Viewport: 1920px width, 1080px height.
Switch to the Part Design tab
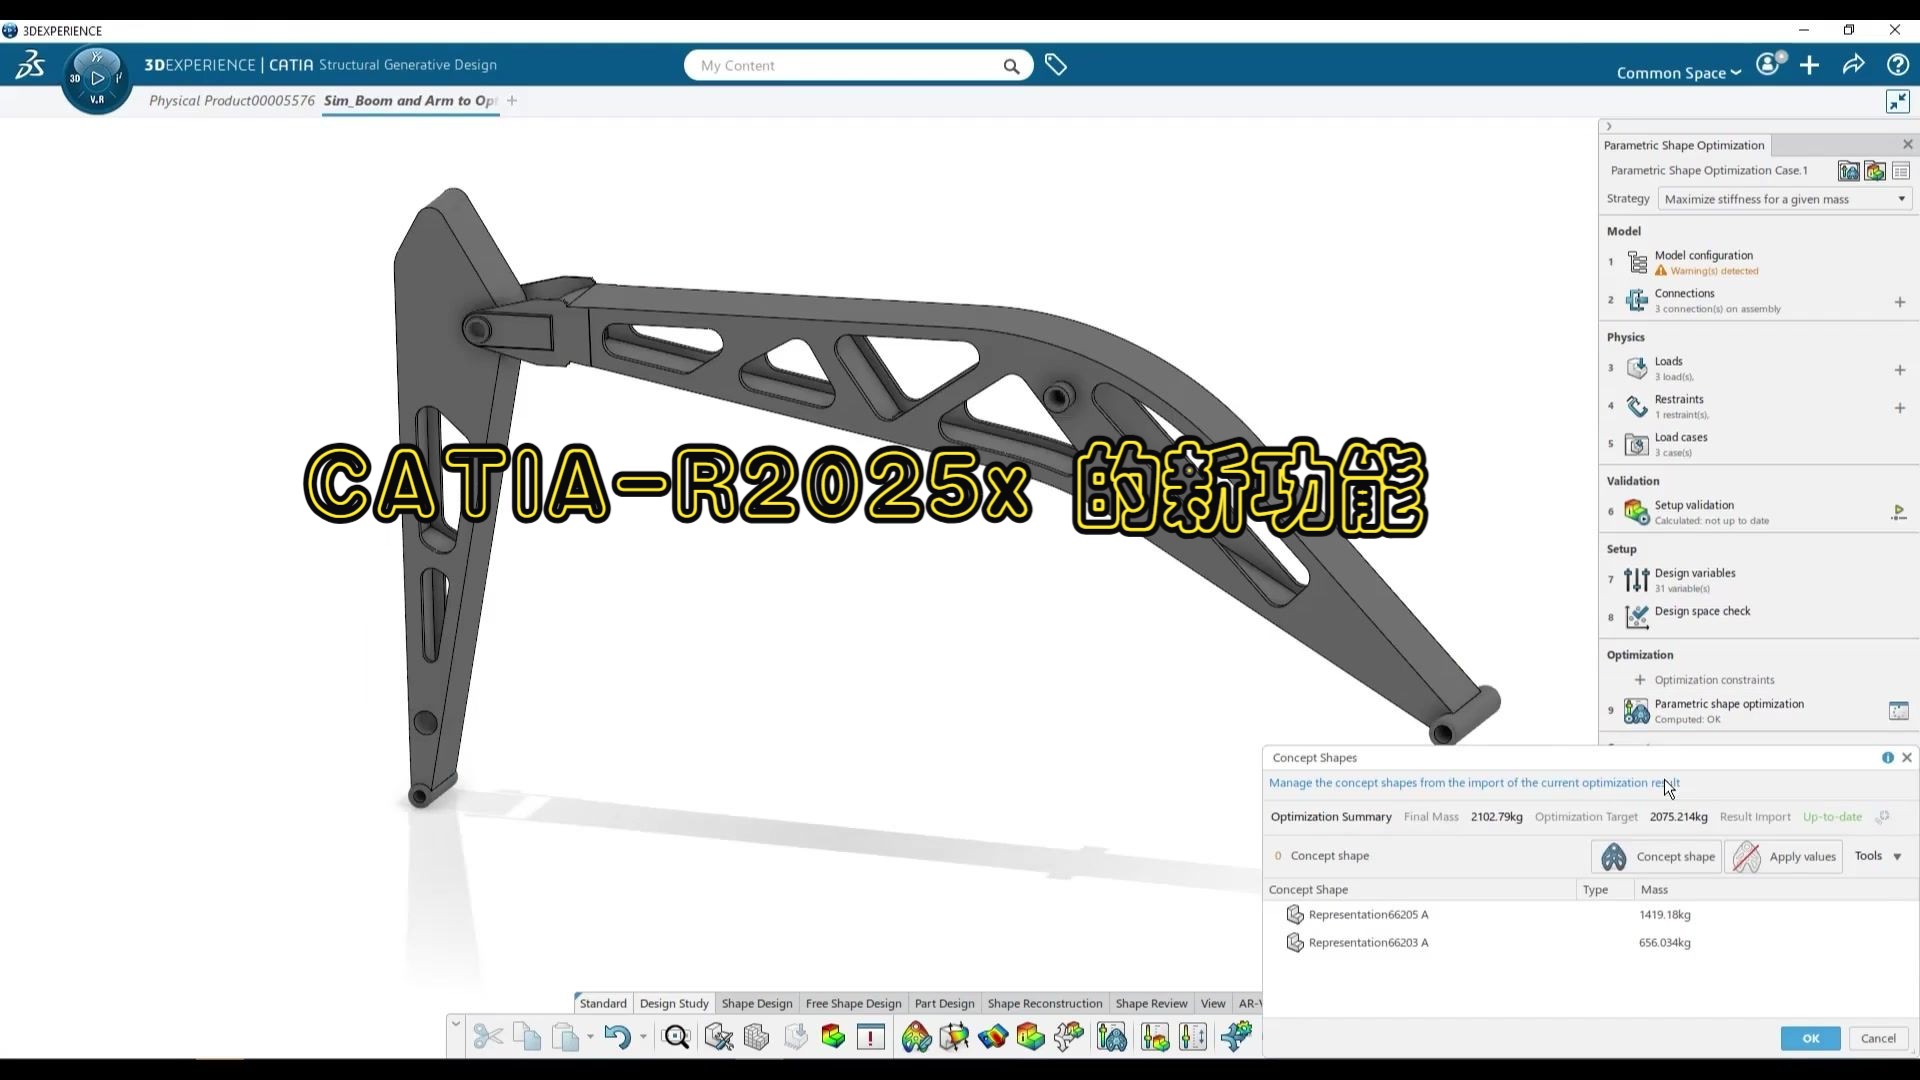tap(944, 1003)
